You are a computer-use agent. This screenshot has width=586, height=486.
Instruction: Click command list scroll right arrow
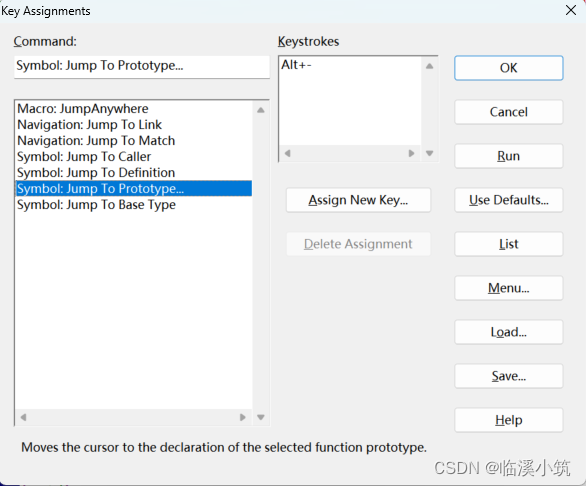pyautogui.click(x=243, y=417)
